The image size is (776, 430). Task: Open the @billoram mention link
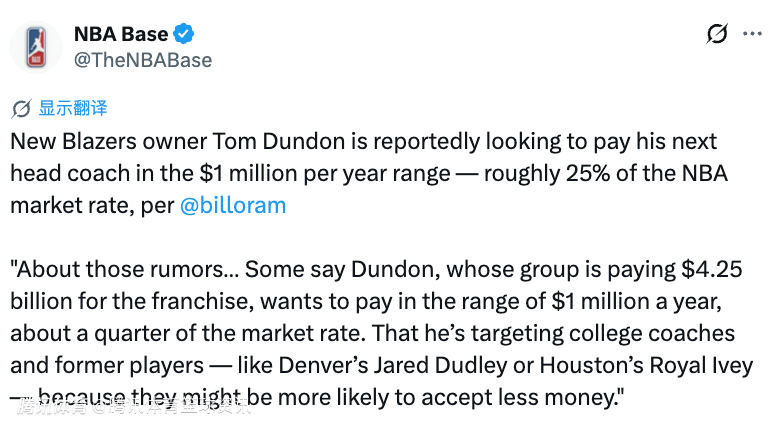click(232, 206)
